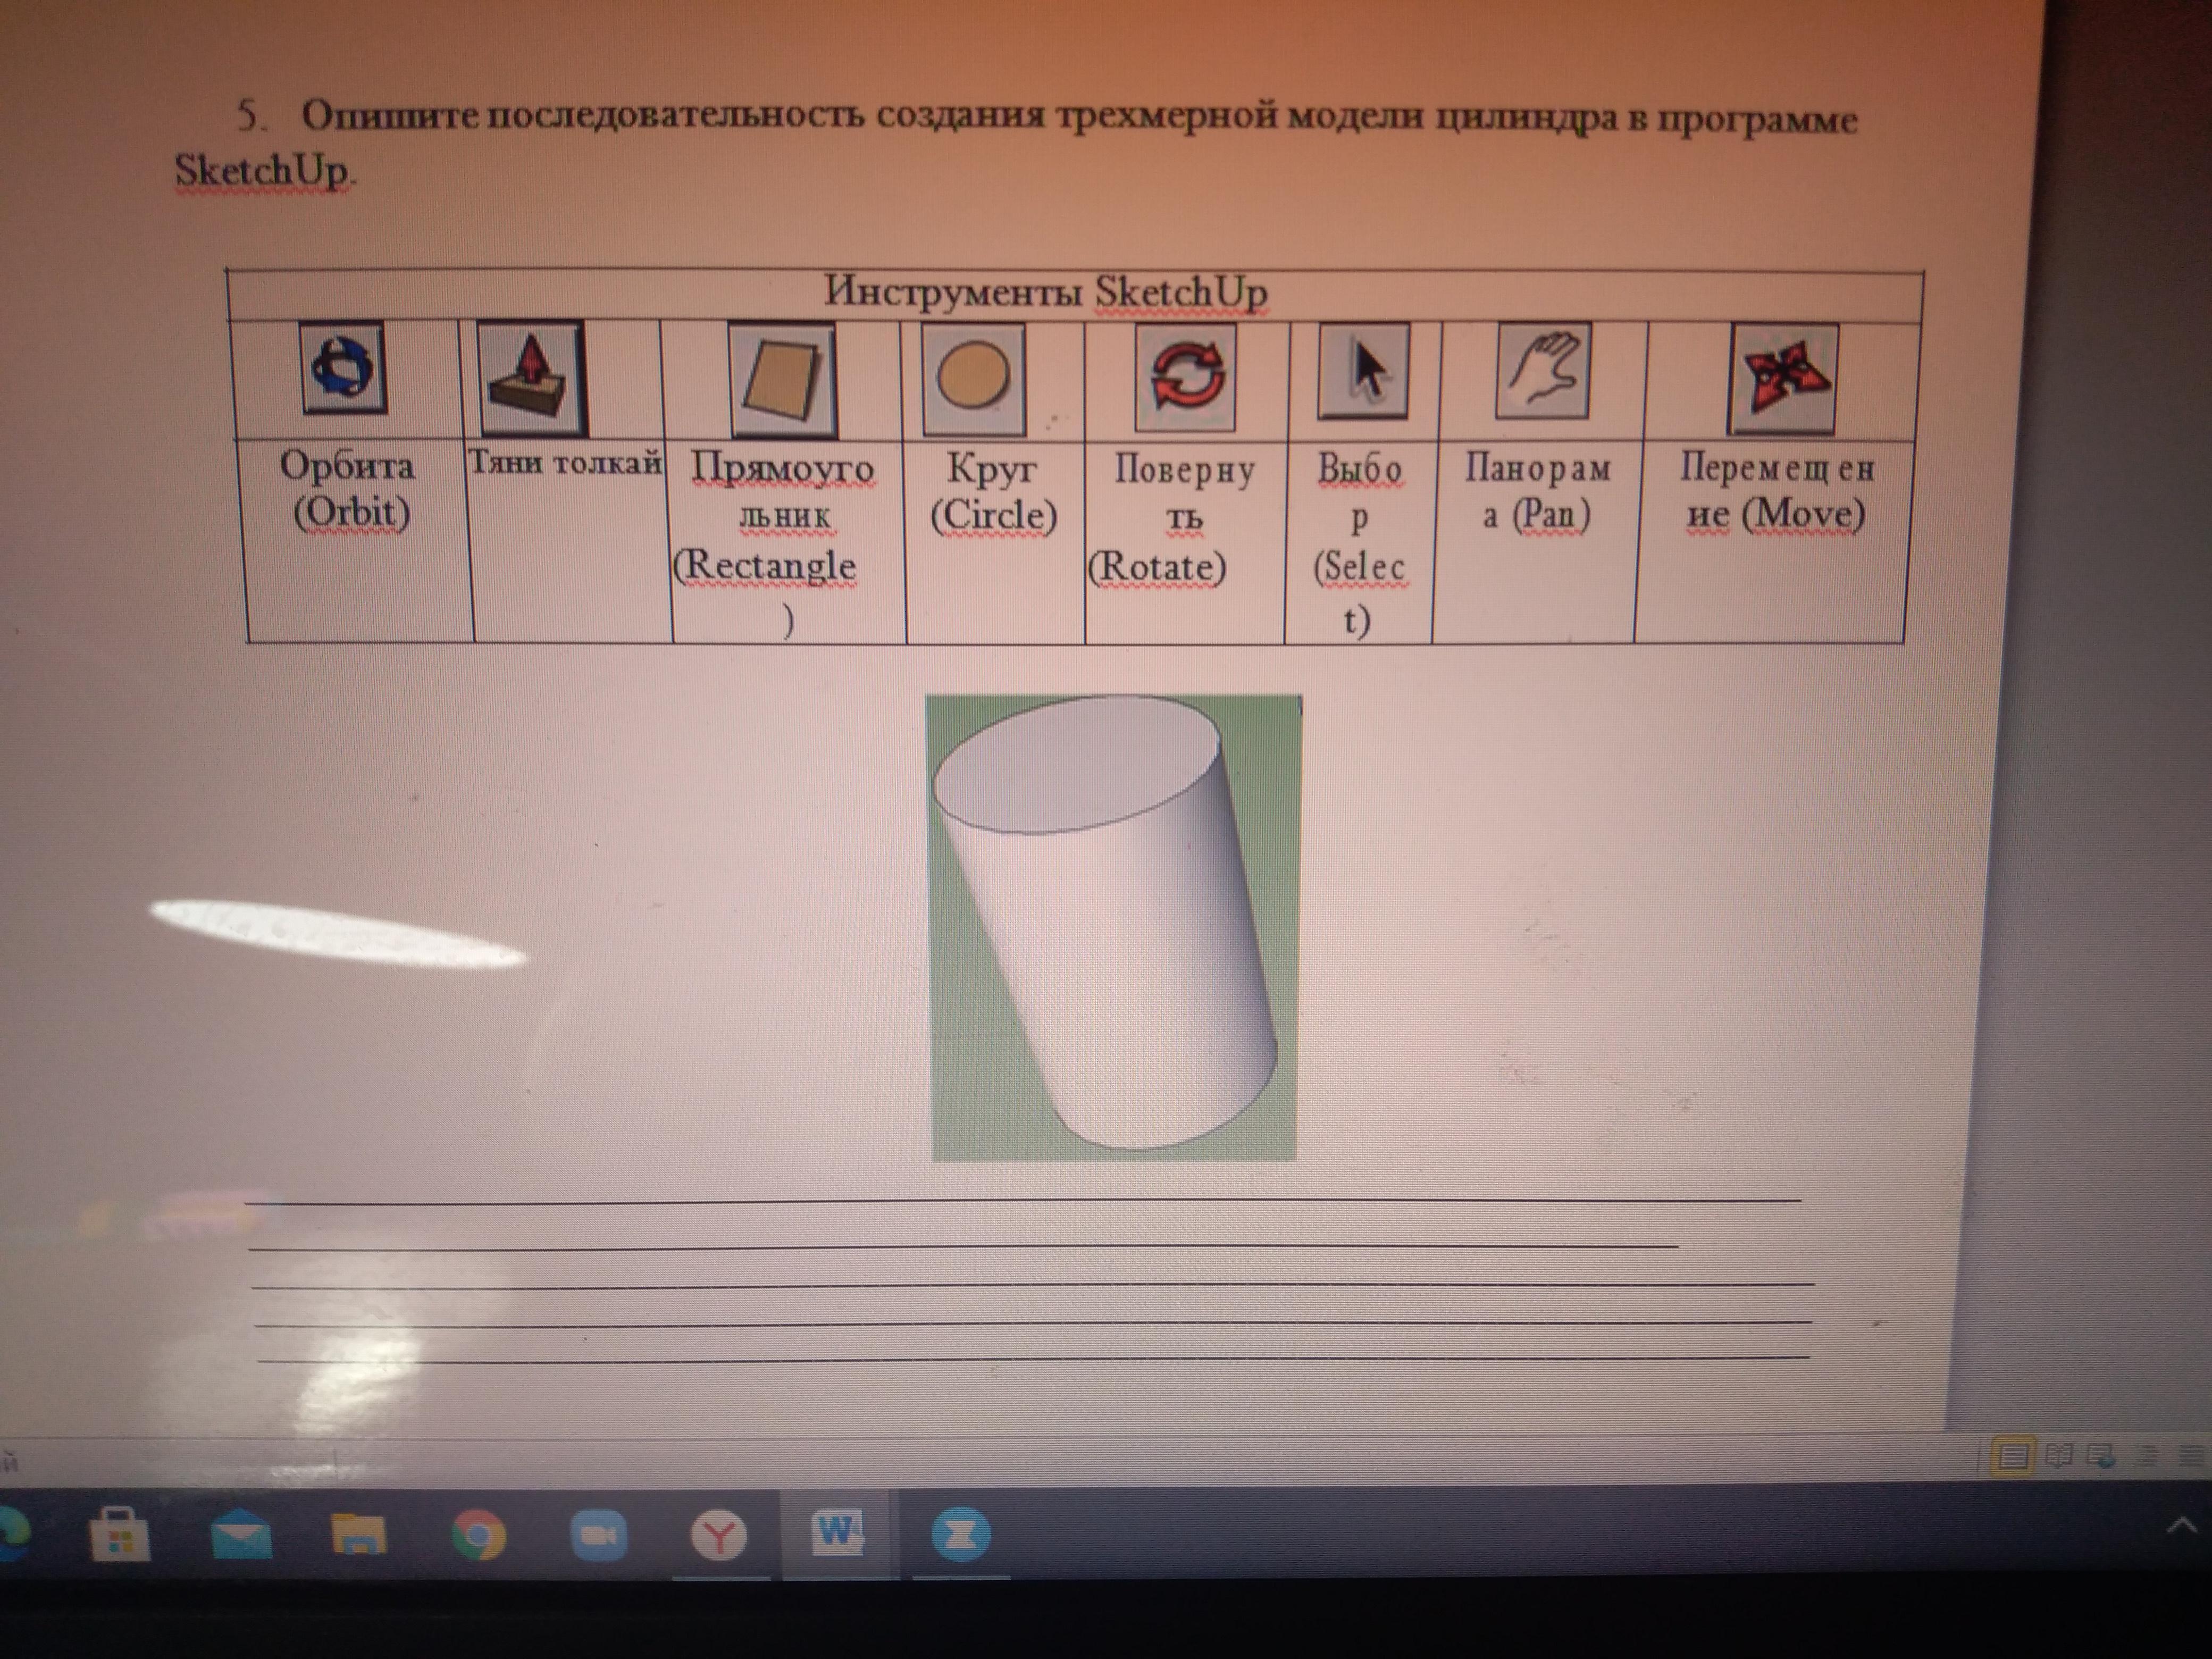Launch Google Chrome from the taskbar
This screenshot has height=1659, width=2212.
pos(478,1535)
